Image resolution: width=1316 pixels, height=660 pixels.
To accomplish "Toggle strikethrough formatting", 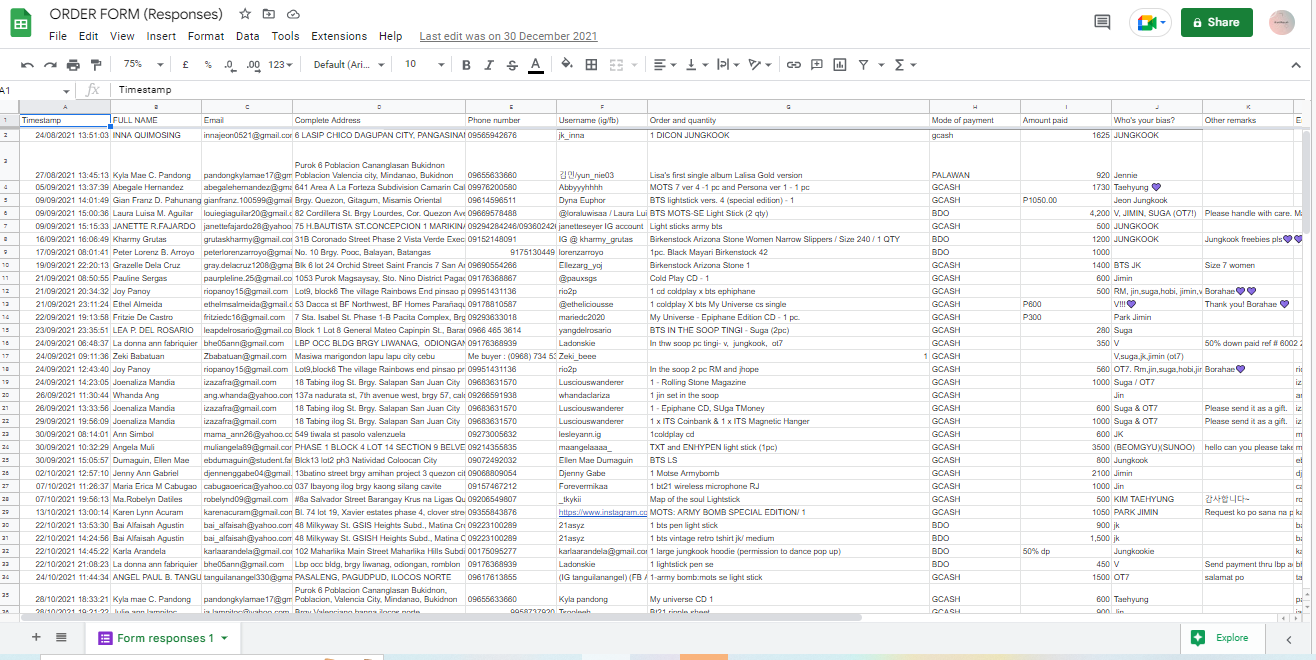I will (512, 65).
